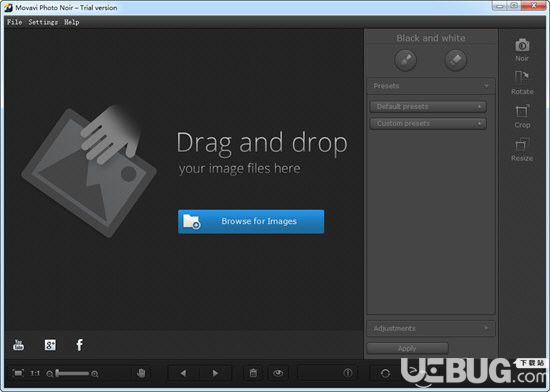Click the Browse for Images button
550x392 pixels.
(x=251, y=221)
